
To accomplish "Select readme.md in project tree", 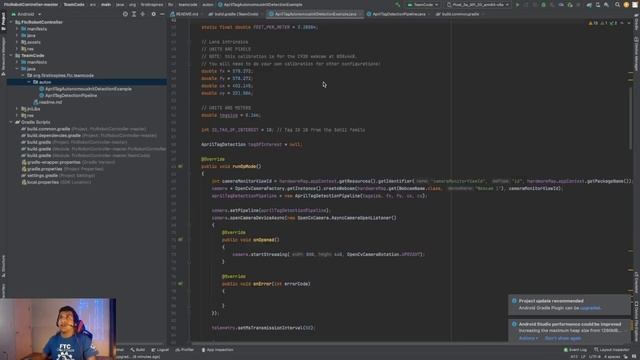I will click(48, 102).
